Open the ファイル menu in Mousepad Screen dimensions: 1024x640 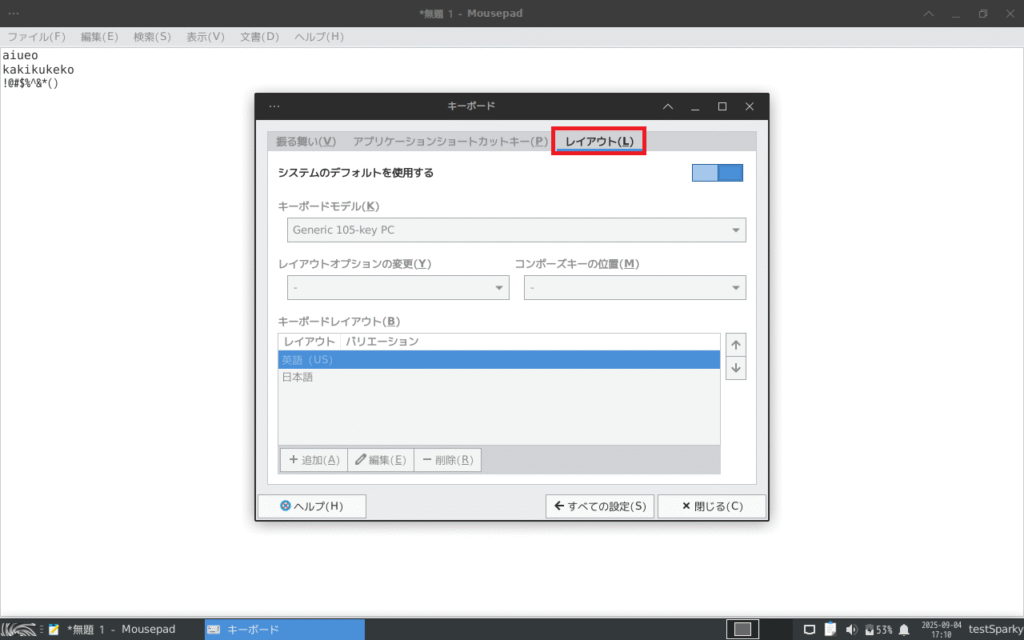pos(37,37)
